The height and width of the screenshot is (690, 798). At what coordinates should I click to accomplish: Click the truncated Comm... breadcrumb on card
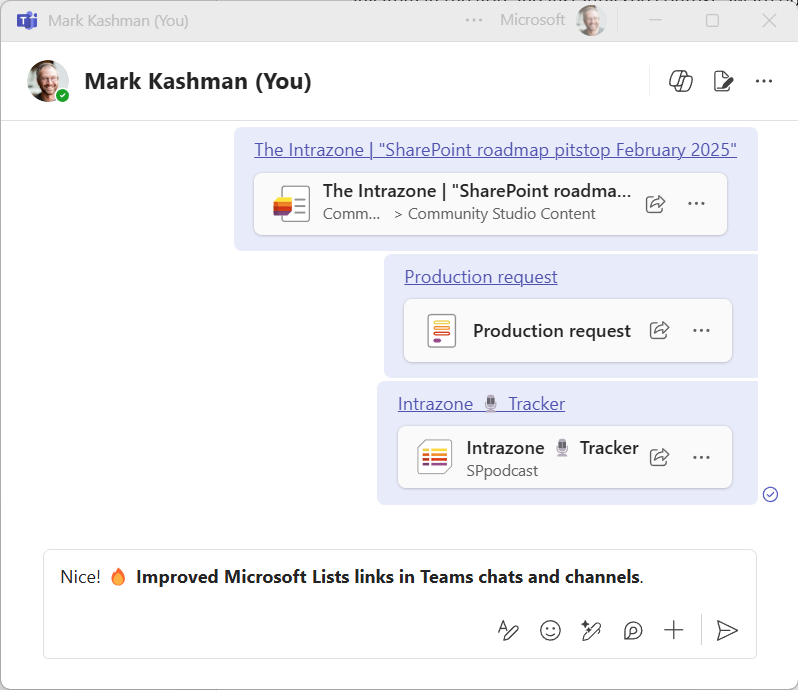[351, 214]
